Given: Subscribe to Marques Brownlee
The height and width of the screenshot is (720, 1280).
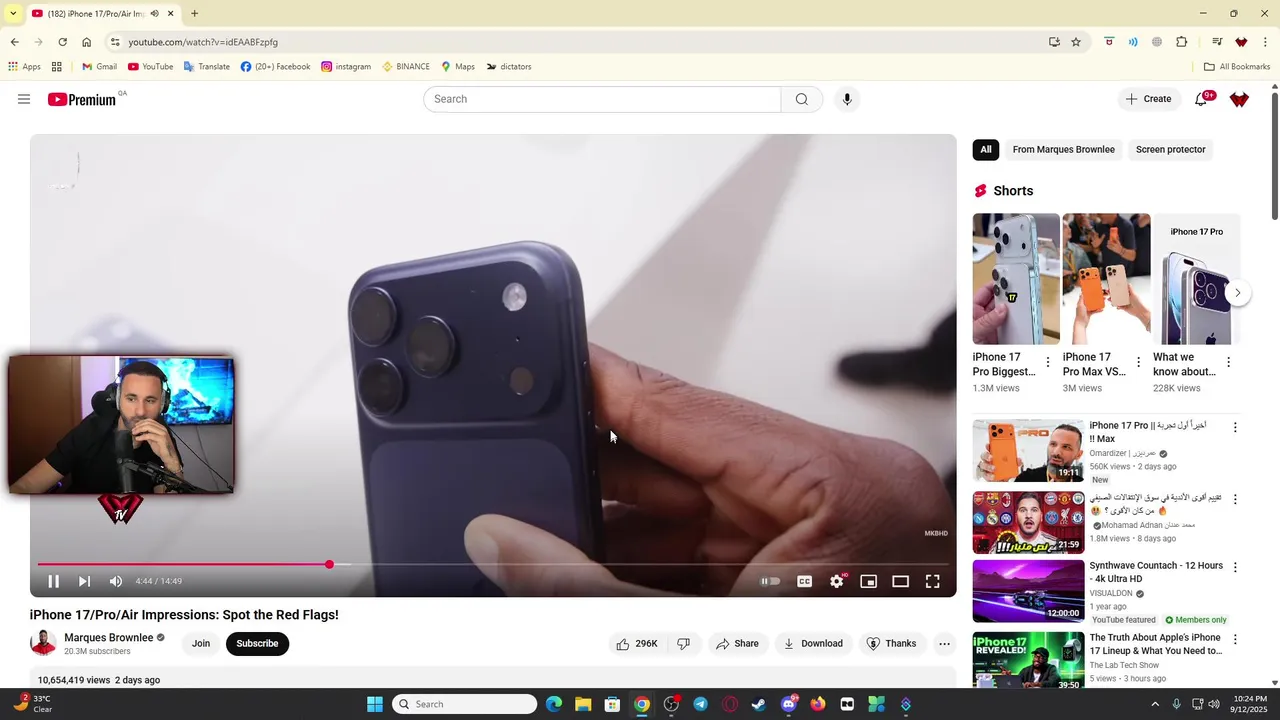Looking at the screenshot, I should 257,644.
